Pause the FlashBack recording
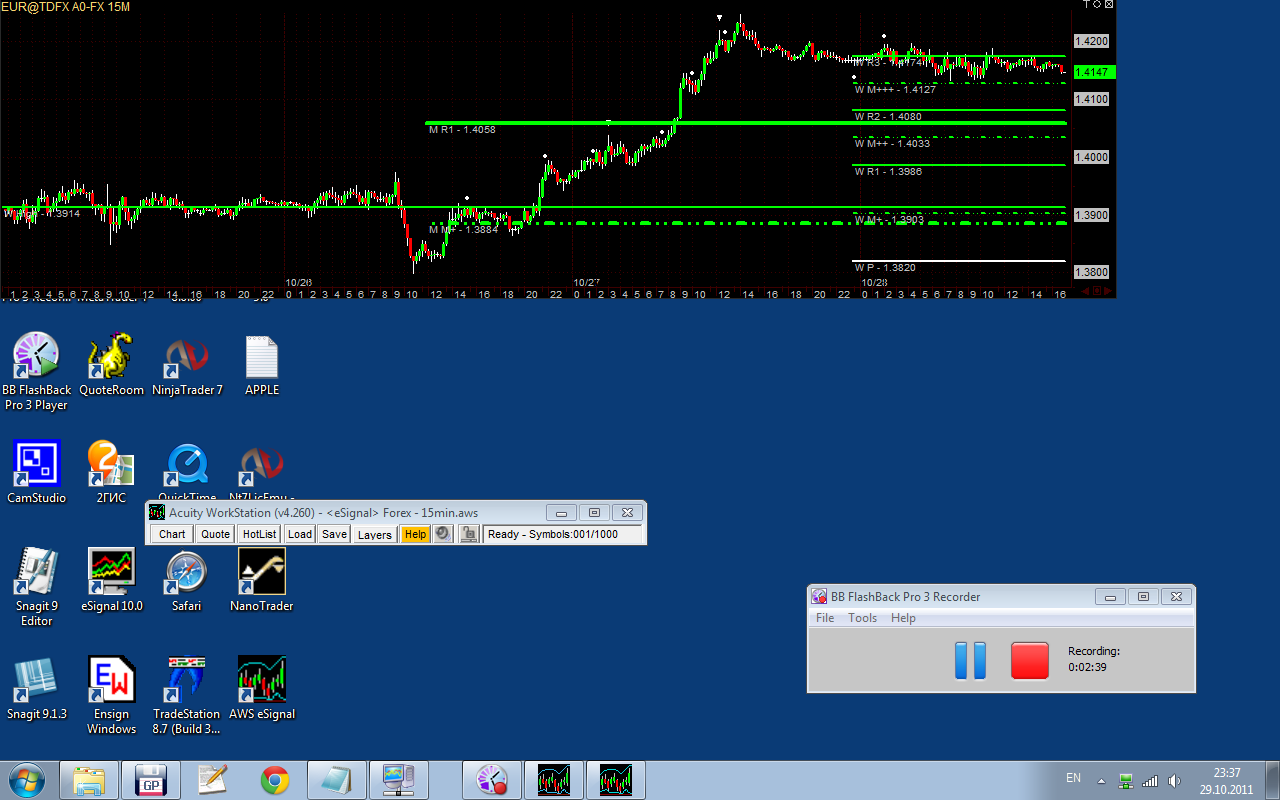This screenshot has height=800, width=1280. pos(970,661)
